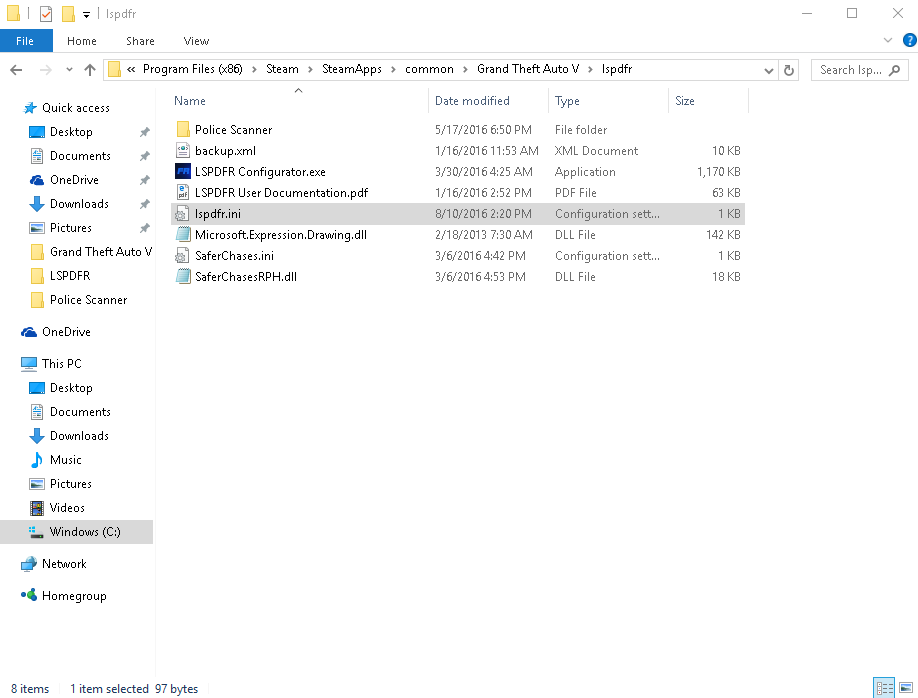Sort by the Type column header

[608, 101]
